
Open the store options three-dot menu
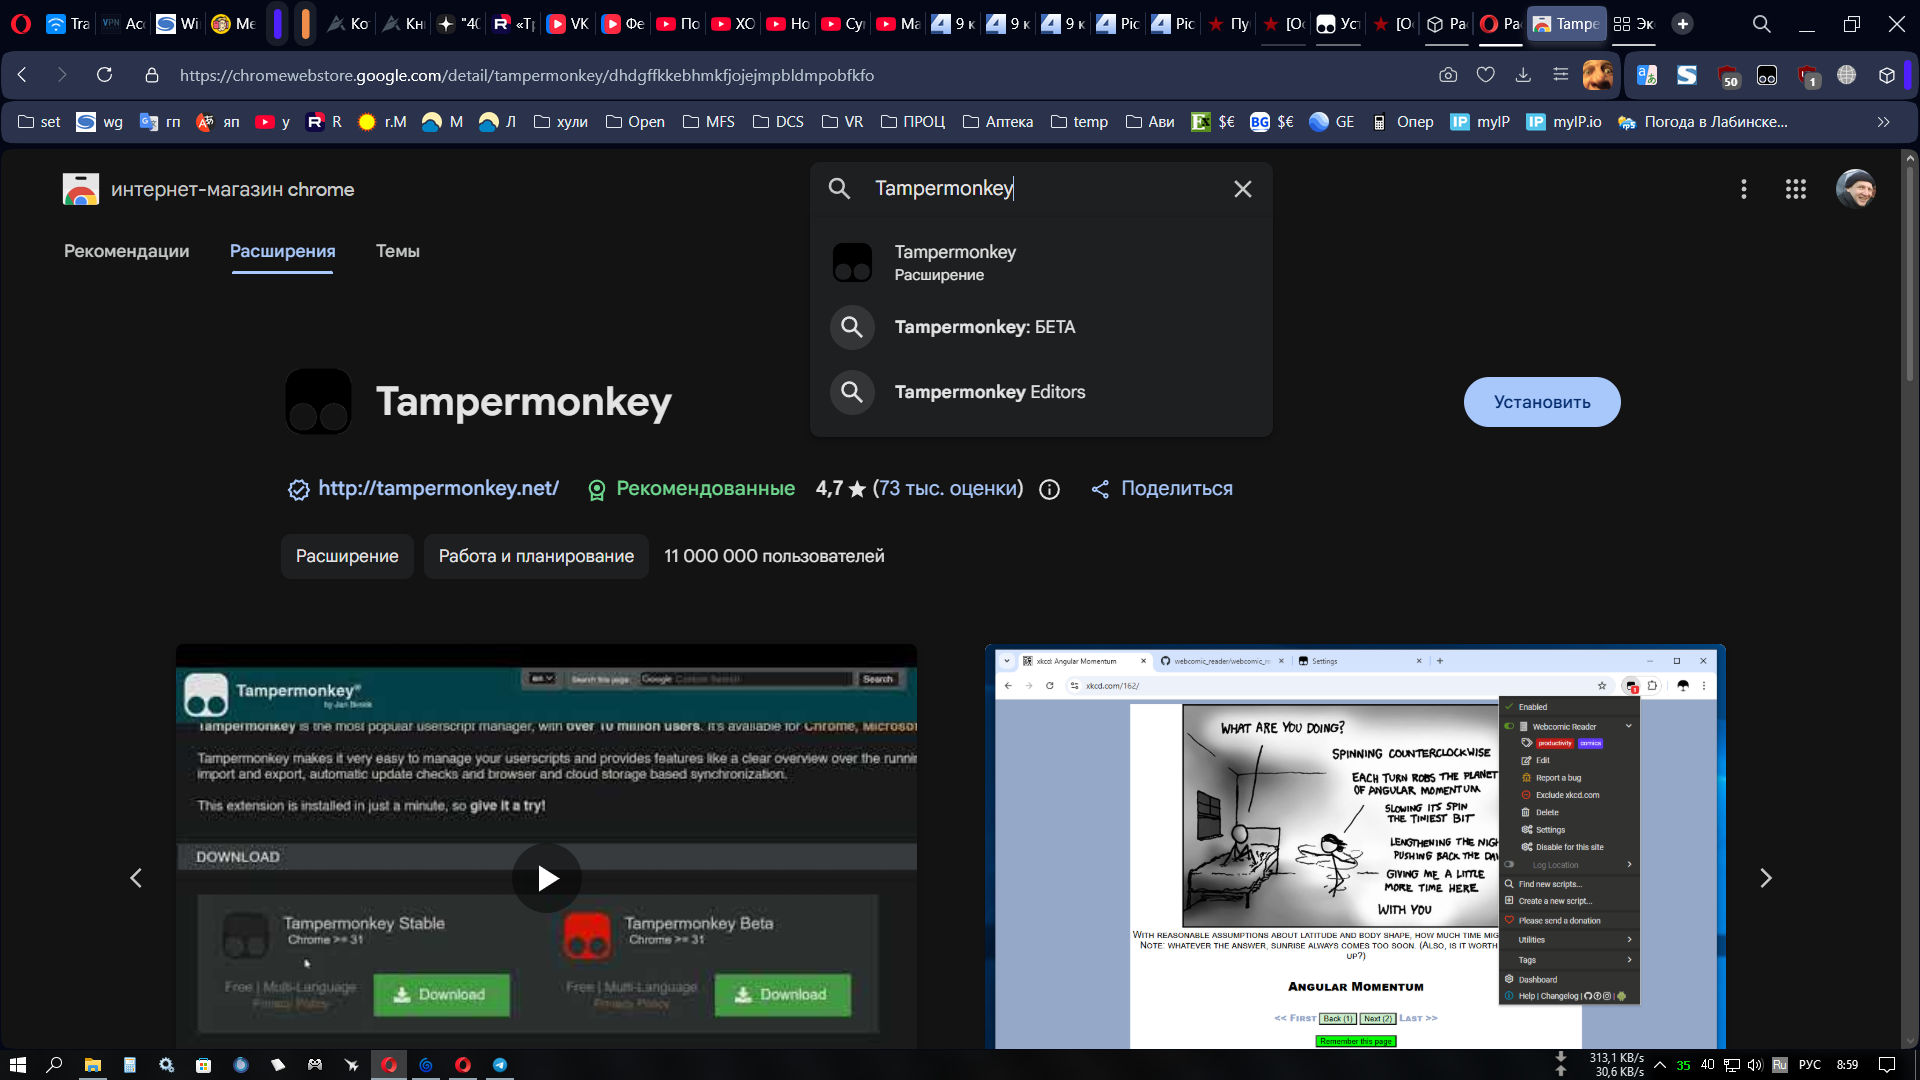pyautogui.click(x=1744, y=189)
